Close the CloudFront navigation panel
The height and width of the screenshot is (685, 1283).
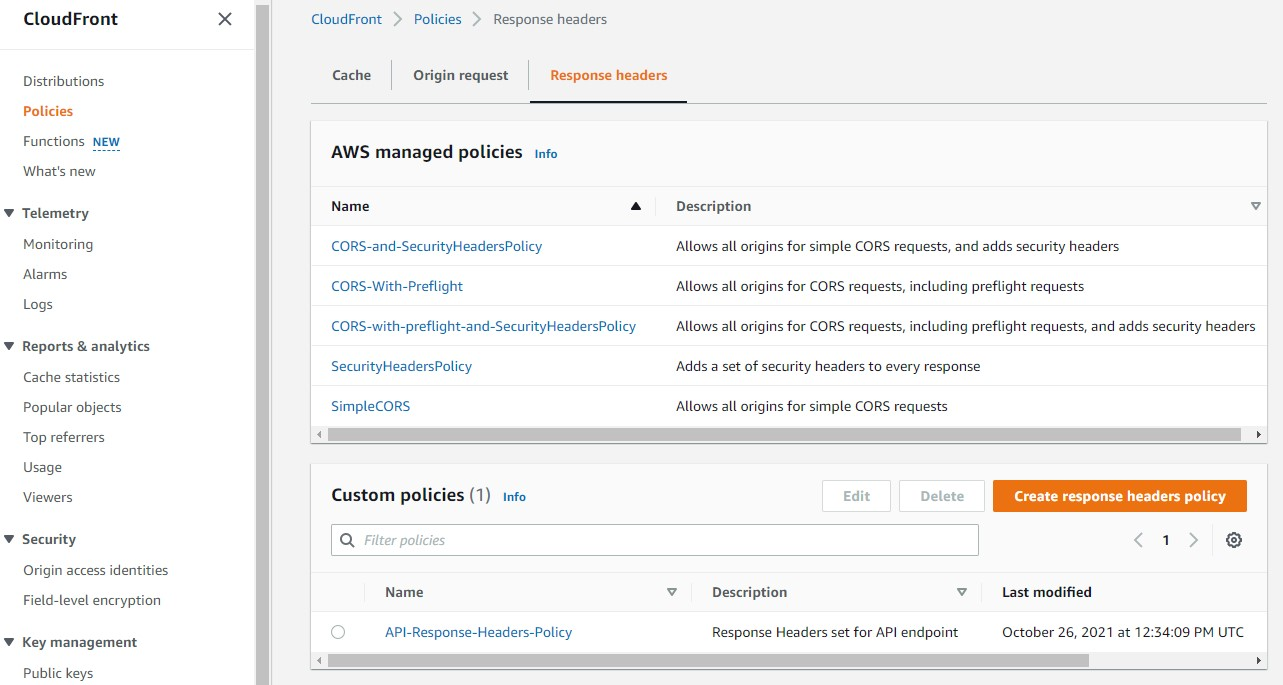pyautogui.click(x=225, y=19)
